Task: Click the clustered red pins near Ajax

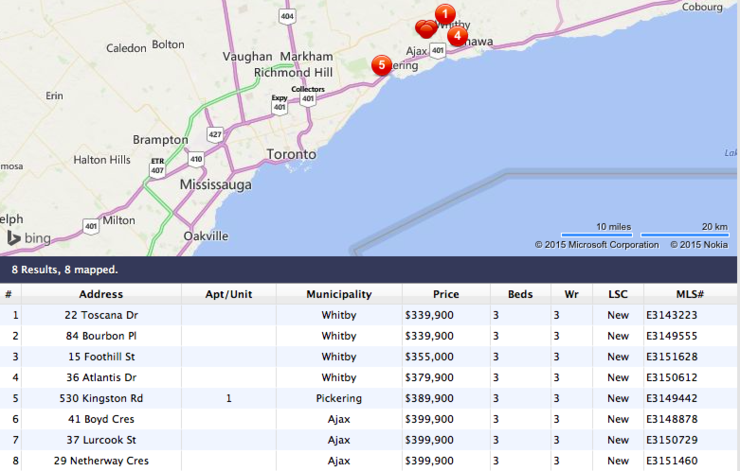Action: (x=426, y=29)
